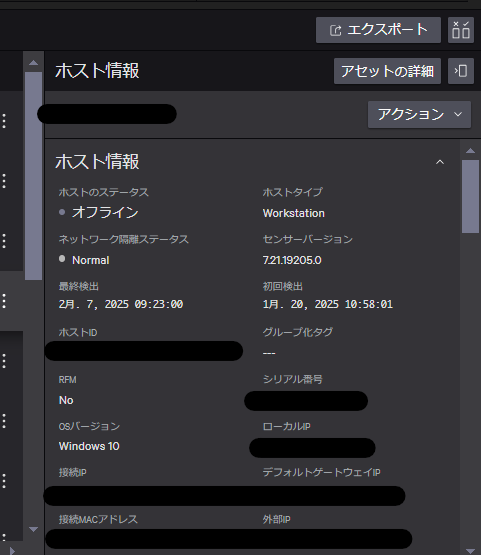
Task: Click the host panel scrollbar thumb
Action: click(x=470, y=196)
